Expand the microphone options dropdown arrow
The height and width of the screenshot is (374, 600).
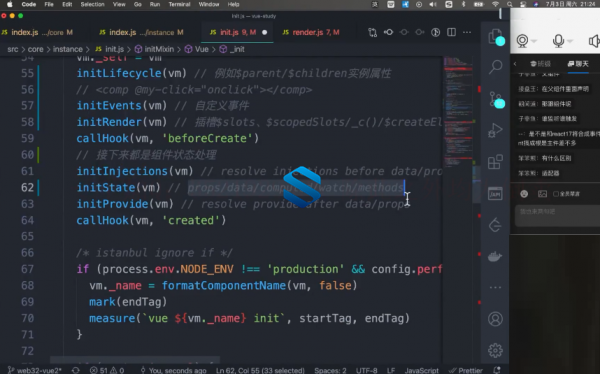(570, 41)
